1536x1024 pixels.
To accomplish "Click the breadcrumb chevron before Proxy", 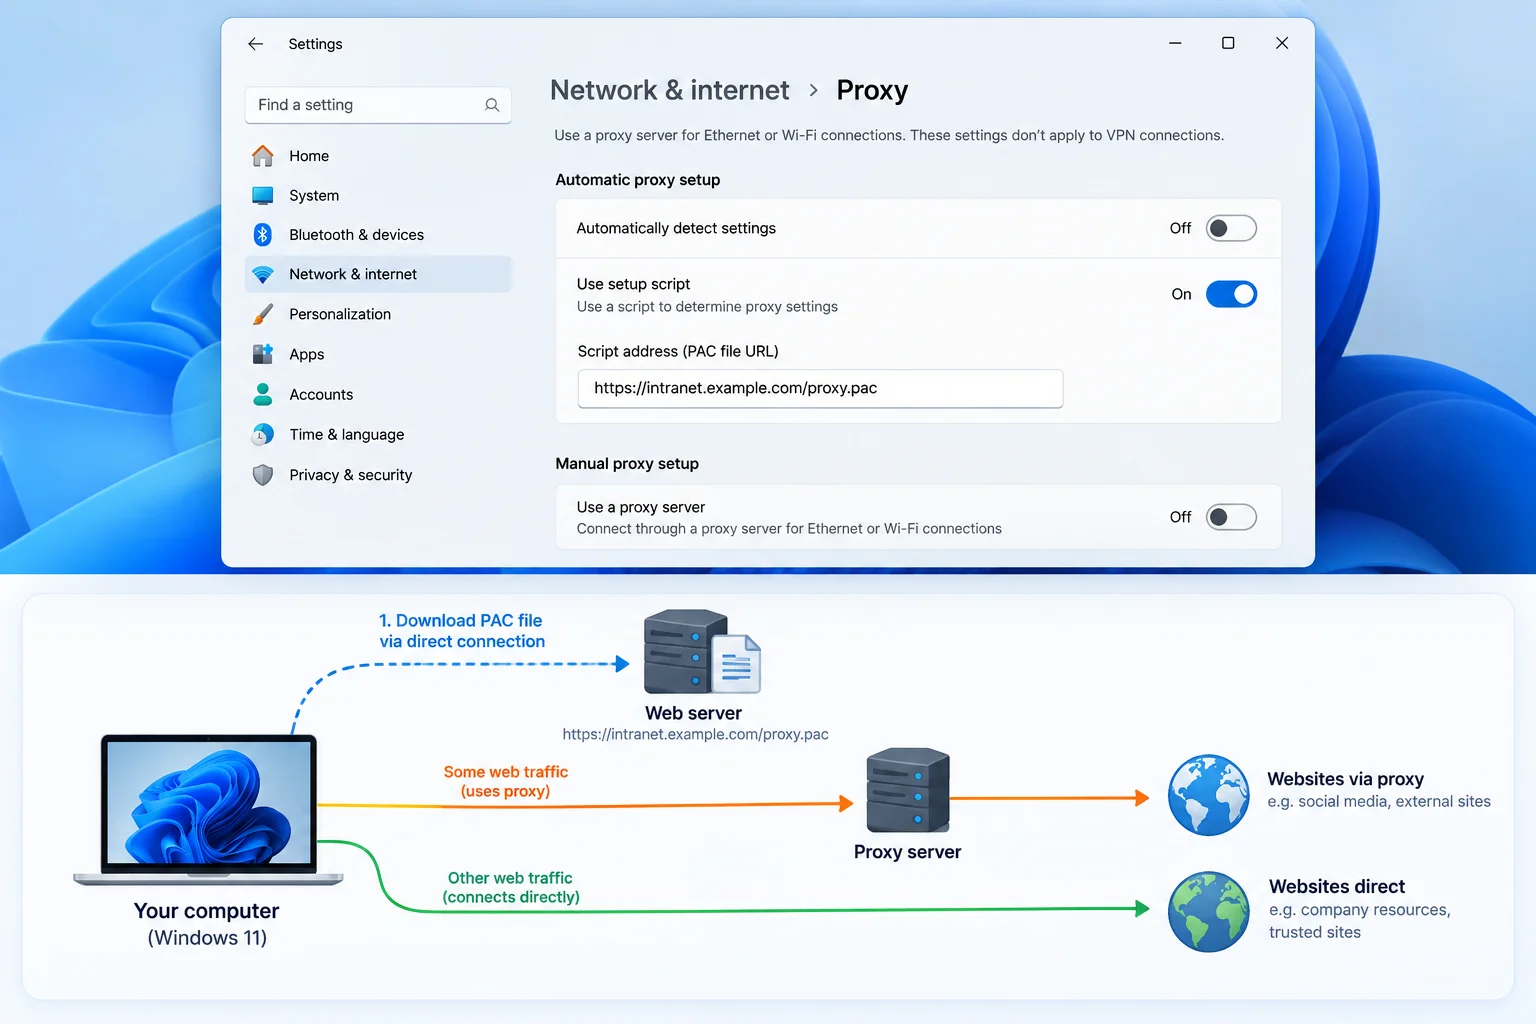I will click(x=814, y=91).
